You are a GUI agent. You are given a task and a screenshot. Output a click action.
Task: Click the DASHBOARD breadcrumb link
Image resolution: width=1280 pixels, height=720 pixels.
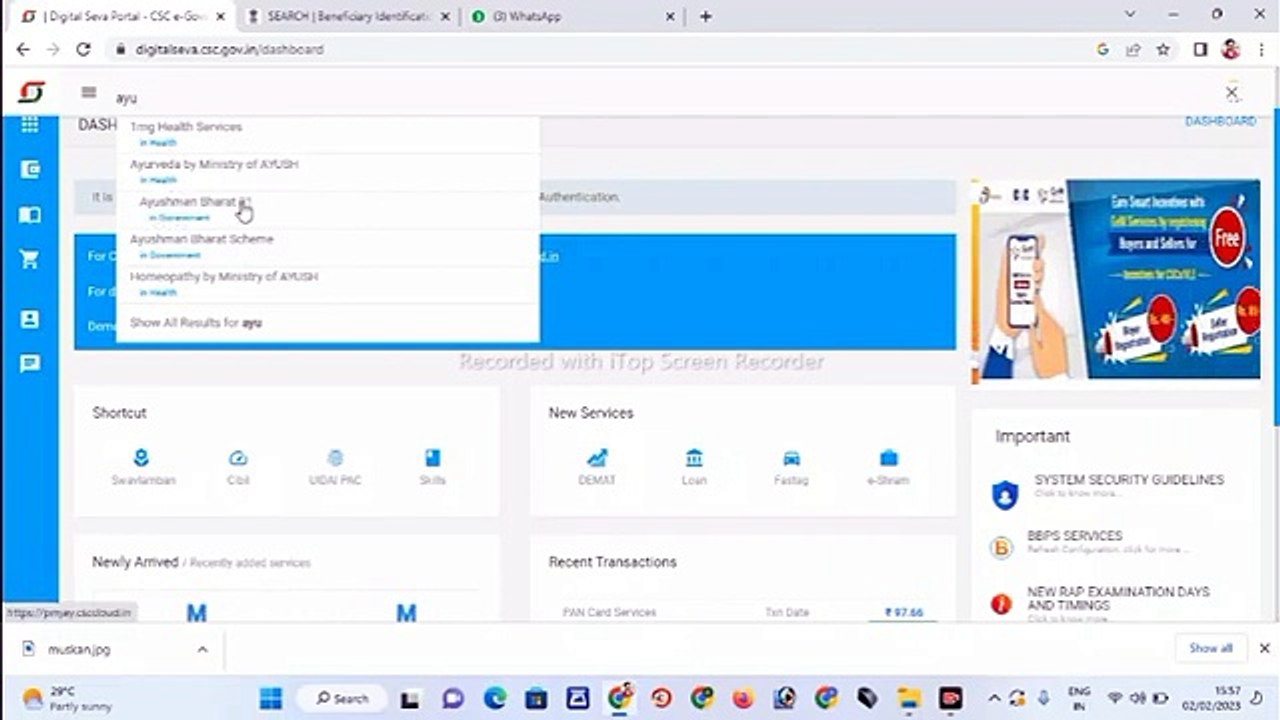1220,121
